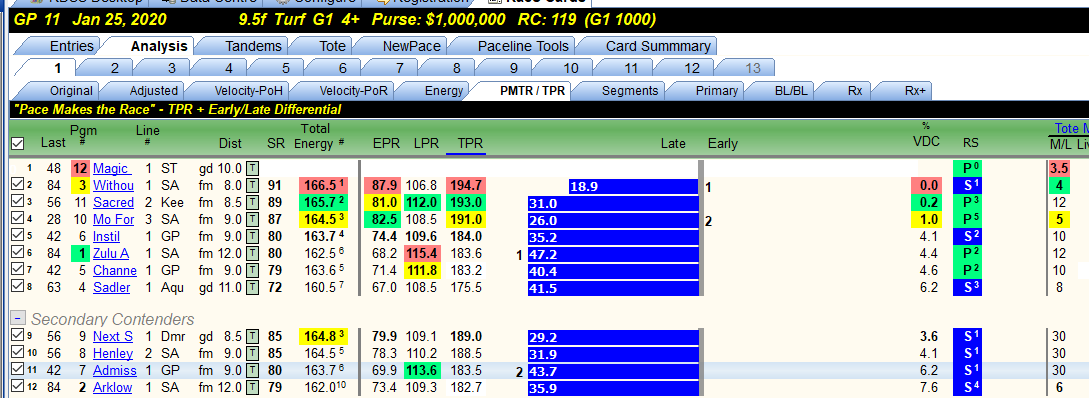Open the Withou horse link
The height and width of the screenshot is (398, 1089).
click(113, 185)
